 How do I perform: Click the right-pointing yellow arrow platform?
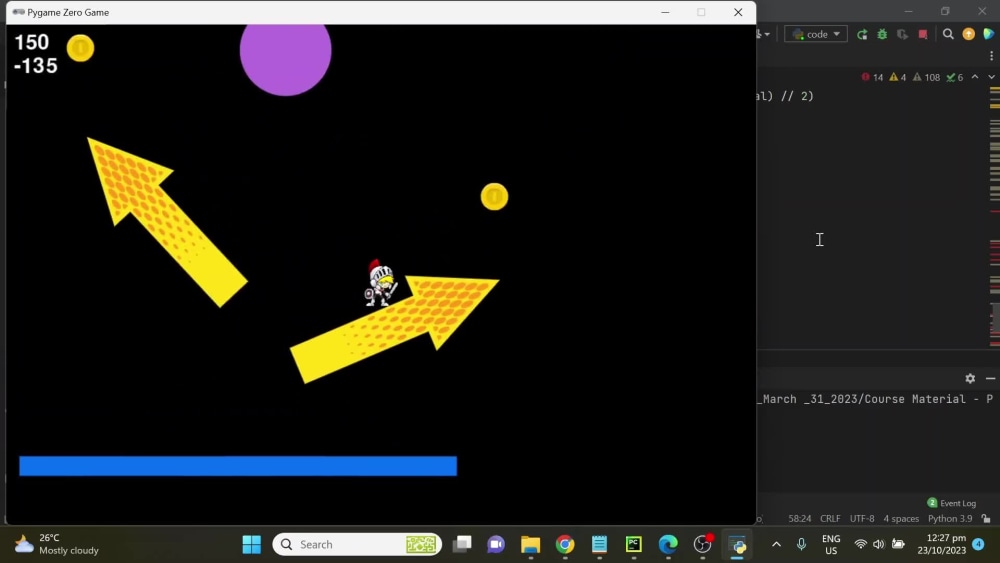pyautogui.click(x=394, y=329)
